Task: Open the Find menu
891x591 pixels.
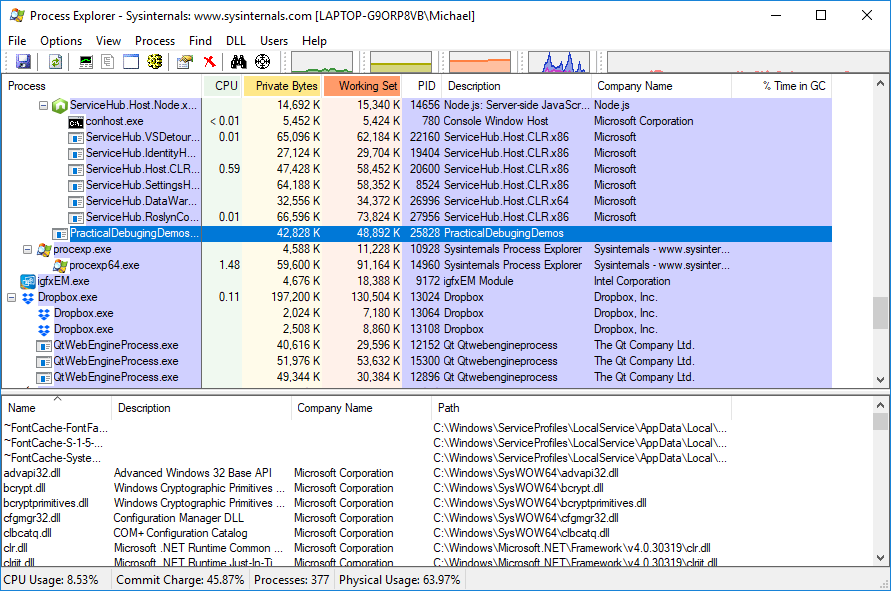Action: pyautogui.click(x=200, y=41)
